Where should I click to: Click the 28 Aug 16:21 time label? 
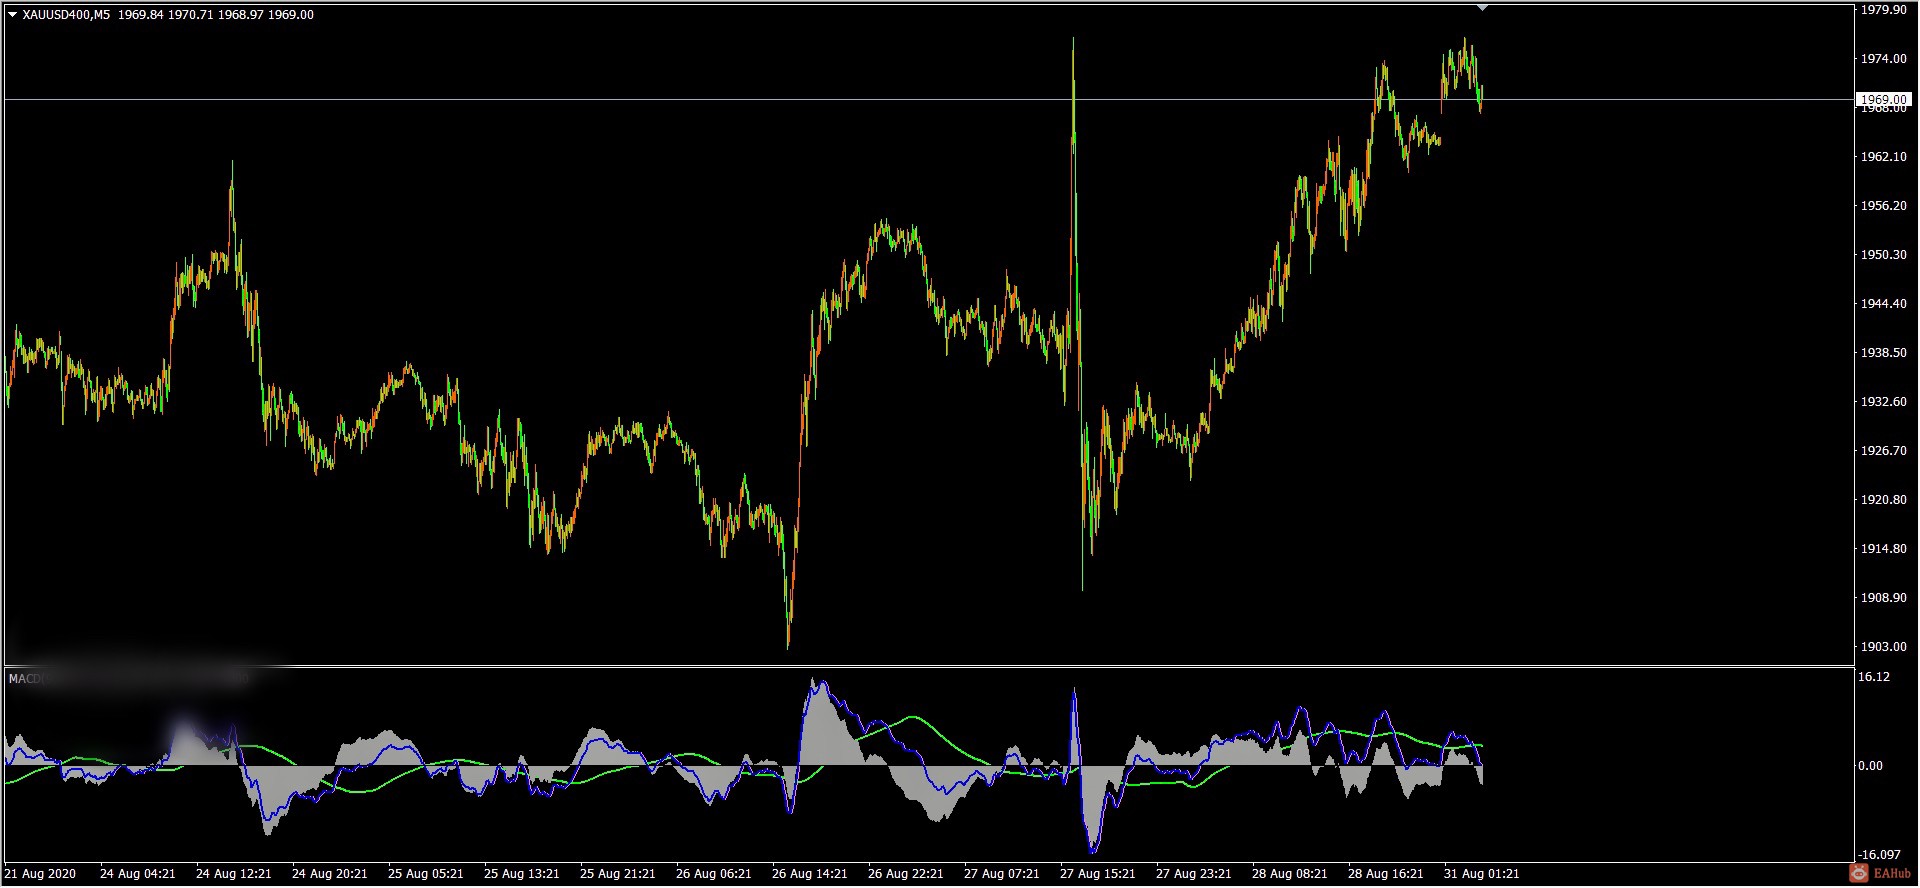1386,874
